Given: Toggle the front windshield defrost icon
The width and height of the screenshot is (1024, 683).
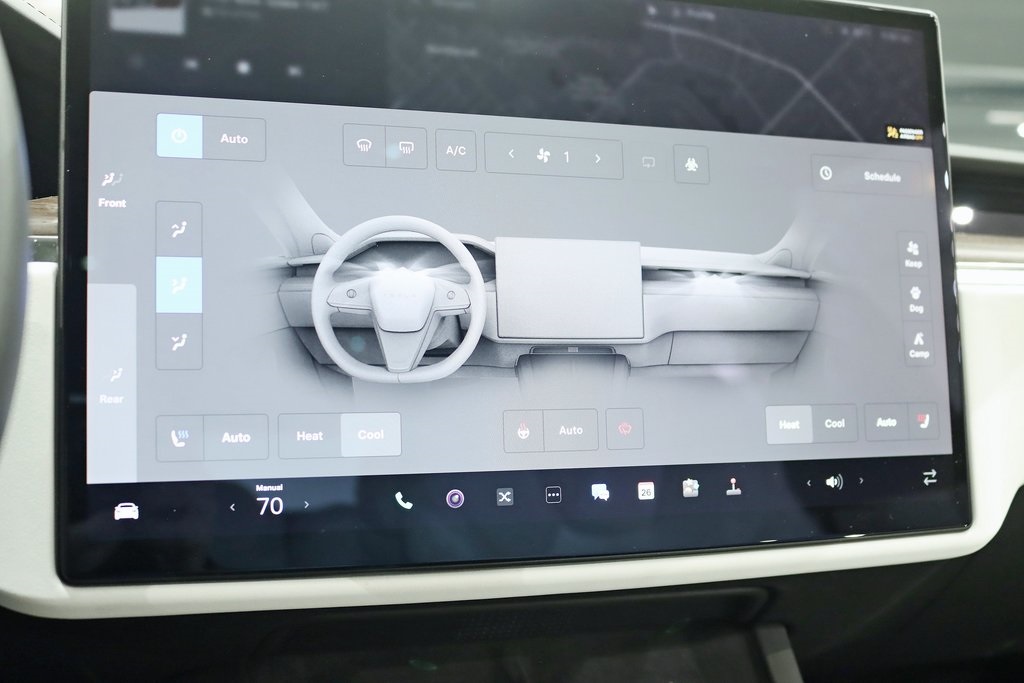Looking at the screenshot, I should 364,146.
